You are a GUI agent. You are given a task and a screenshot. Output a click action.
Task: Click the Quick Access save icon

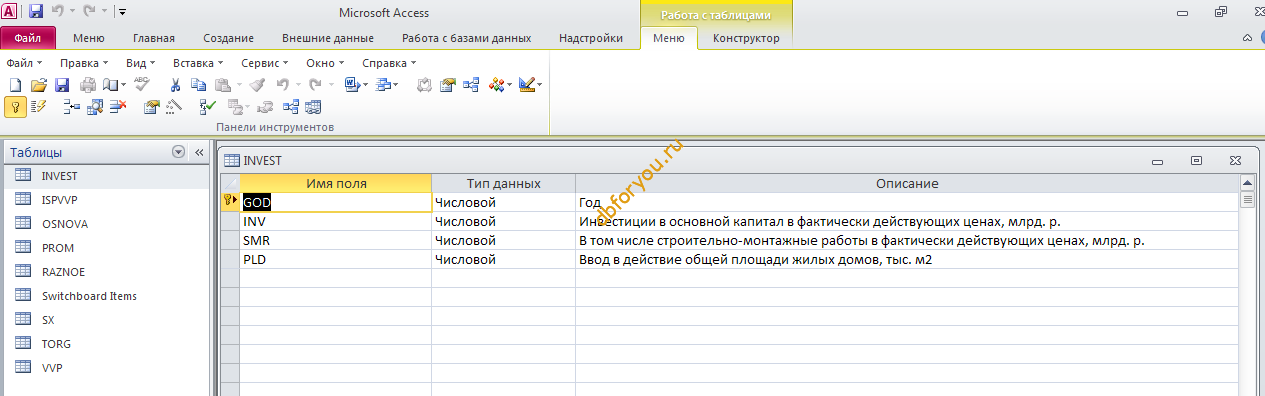click(36, 12)
